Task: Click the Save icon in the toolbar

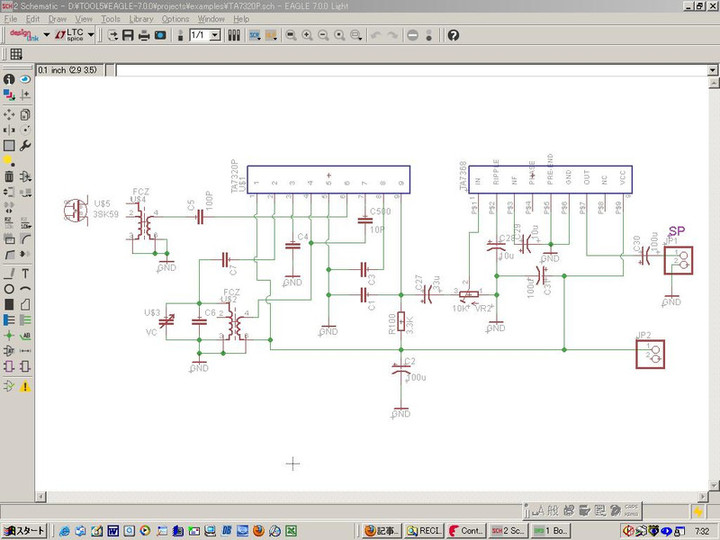Action: tap(129, 35)
